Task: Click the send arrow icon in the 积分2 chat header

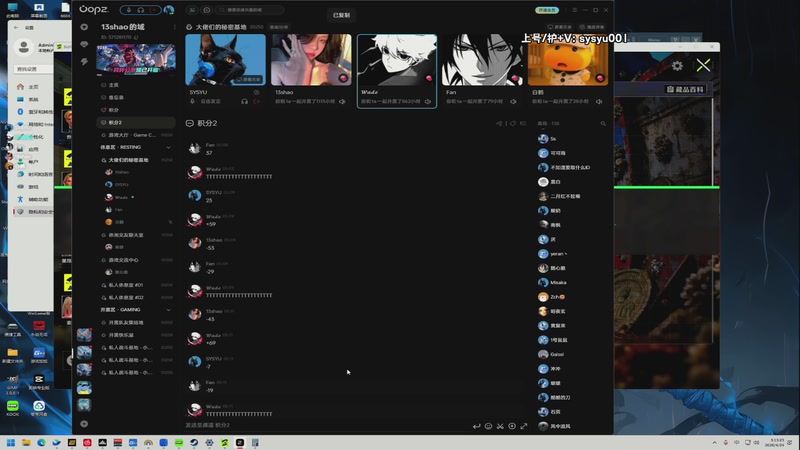Action: (x=499, y=123)
